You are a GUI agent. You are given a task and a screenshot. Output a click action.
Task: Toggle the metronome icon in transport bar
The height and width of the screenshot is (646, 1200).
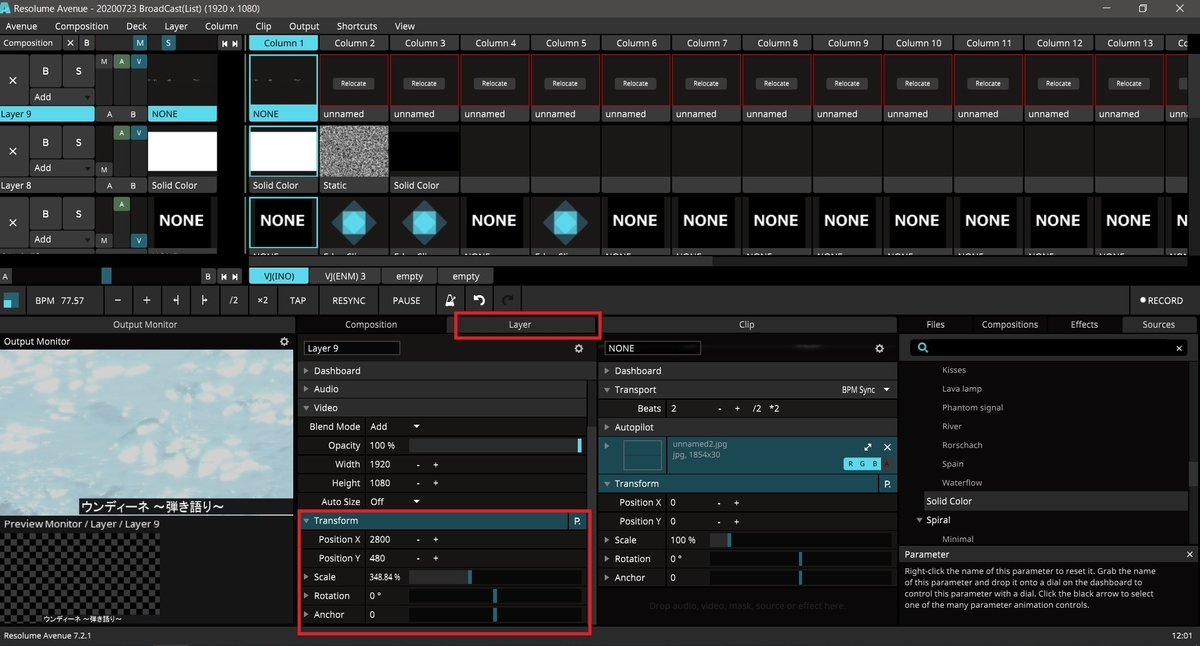point(450,300)
